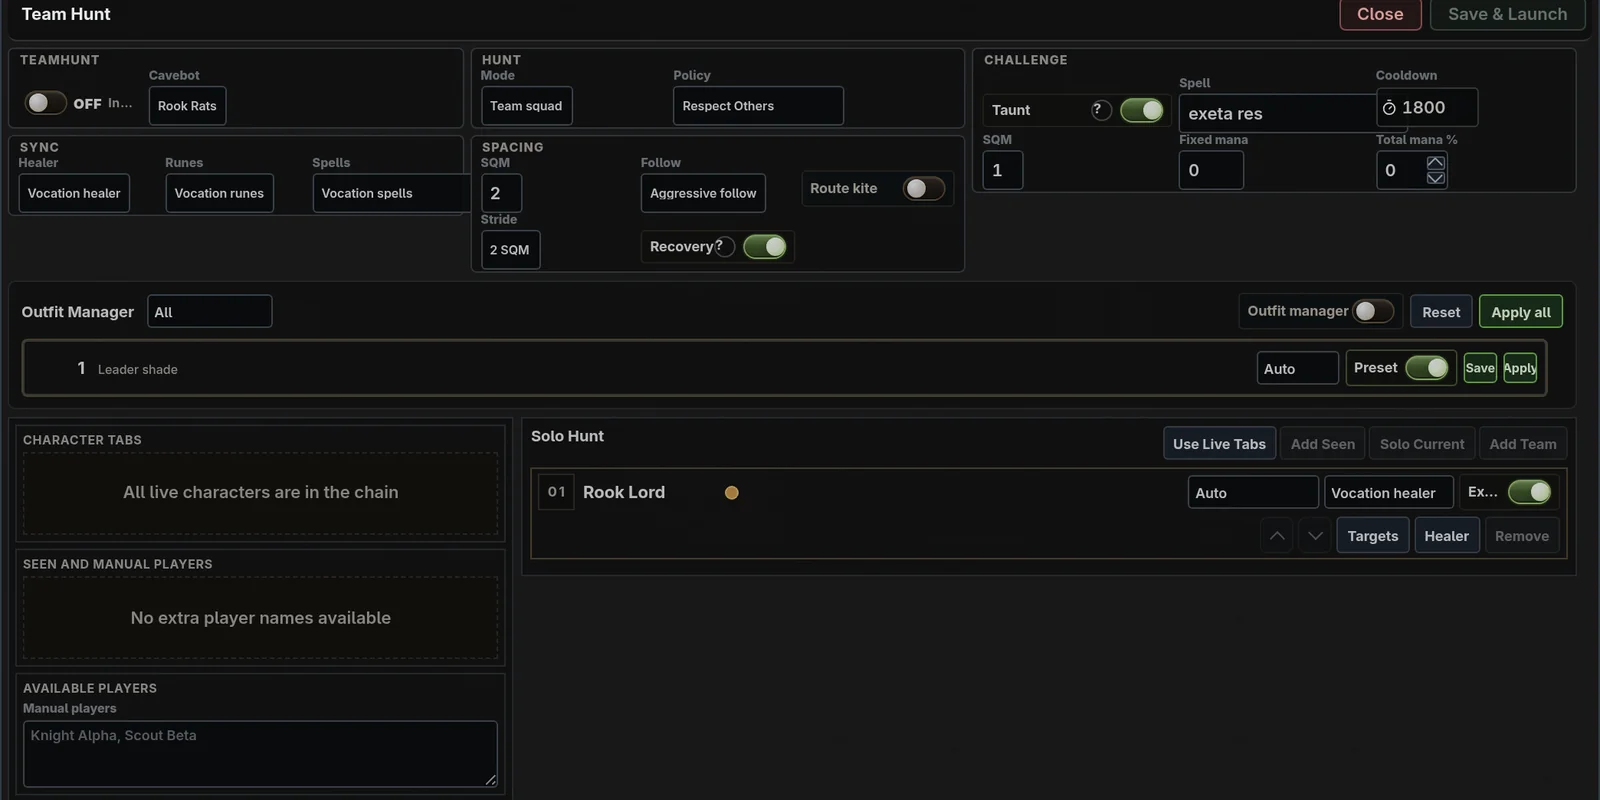Move Rook Lord up with the arrow
The height and width of the screenshot is (800, 1600).
tap(1277, 536)
